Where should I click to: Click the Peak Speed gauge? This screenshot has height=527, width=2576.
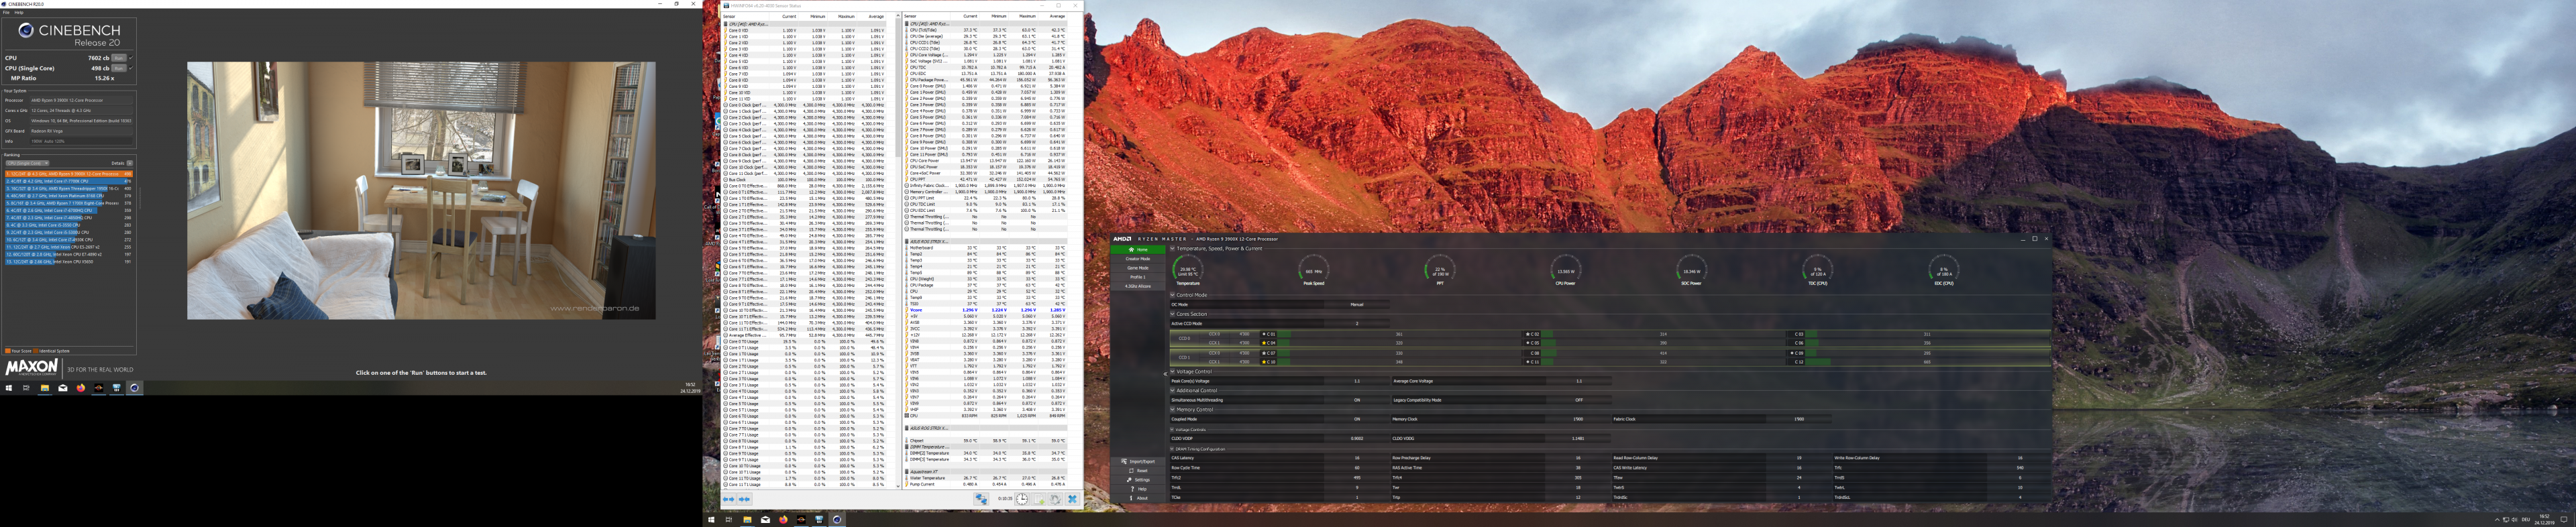[1314, 270]
